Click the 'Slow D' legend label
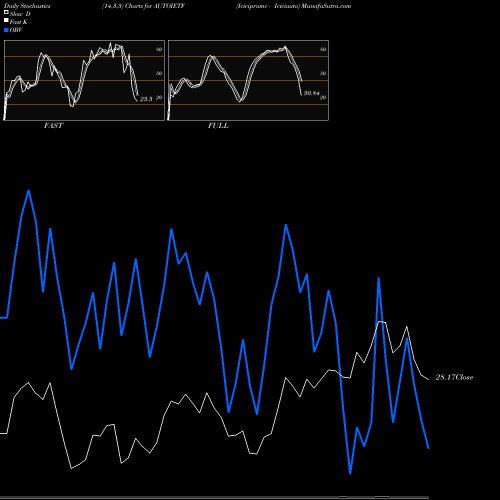The image size is (500, 500). tap(20, 14)
